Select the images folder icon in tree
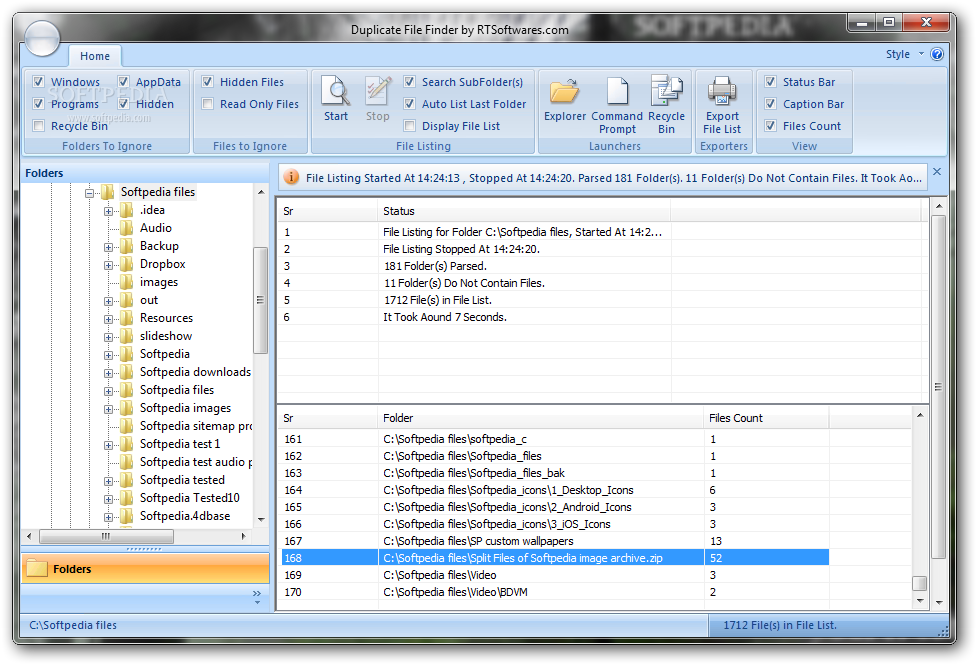977x665 pixels. [127, 282]
